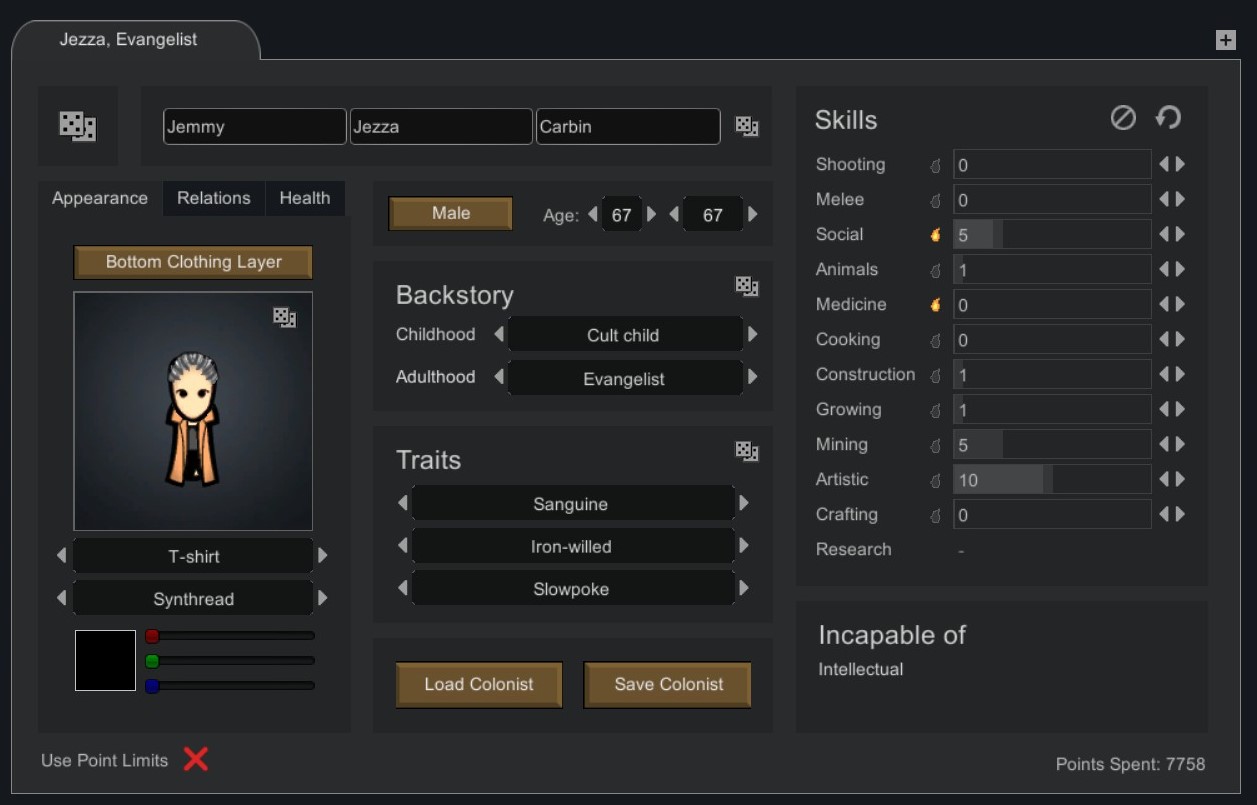Open the Sanguine trait selector
The width and height of the screenshot is (1257, 805).
click(573, 504)
